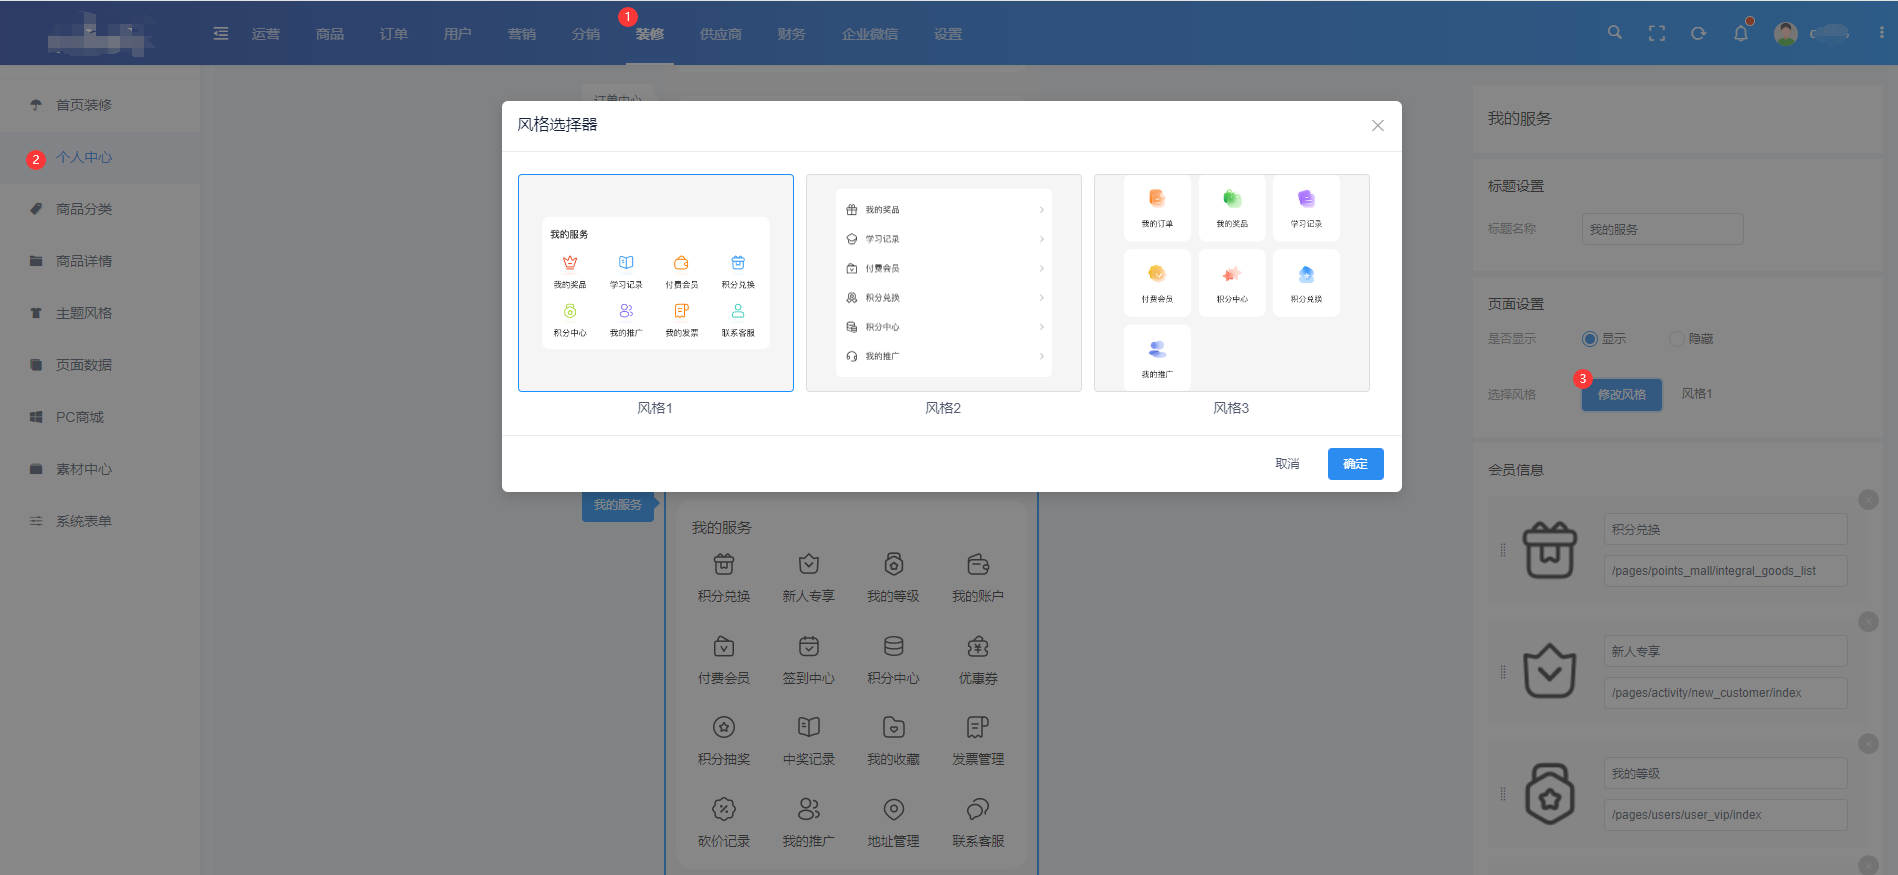Click the 修改风格 button

tap(1622, 395)
